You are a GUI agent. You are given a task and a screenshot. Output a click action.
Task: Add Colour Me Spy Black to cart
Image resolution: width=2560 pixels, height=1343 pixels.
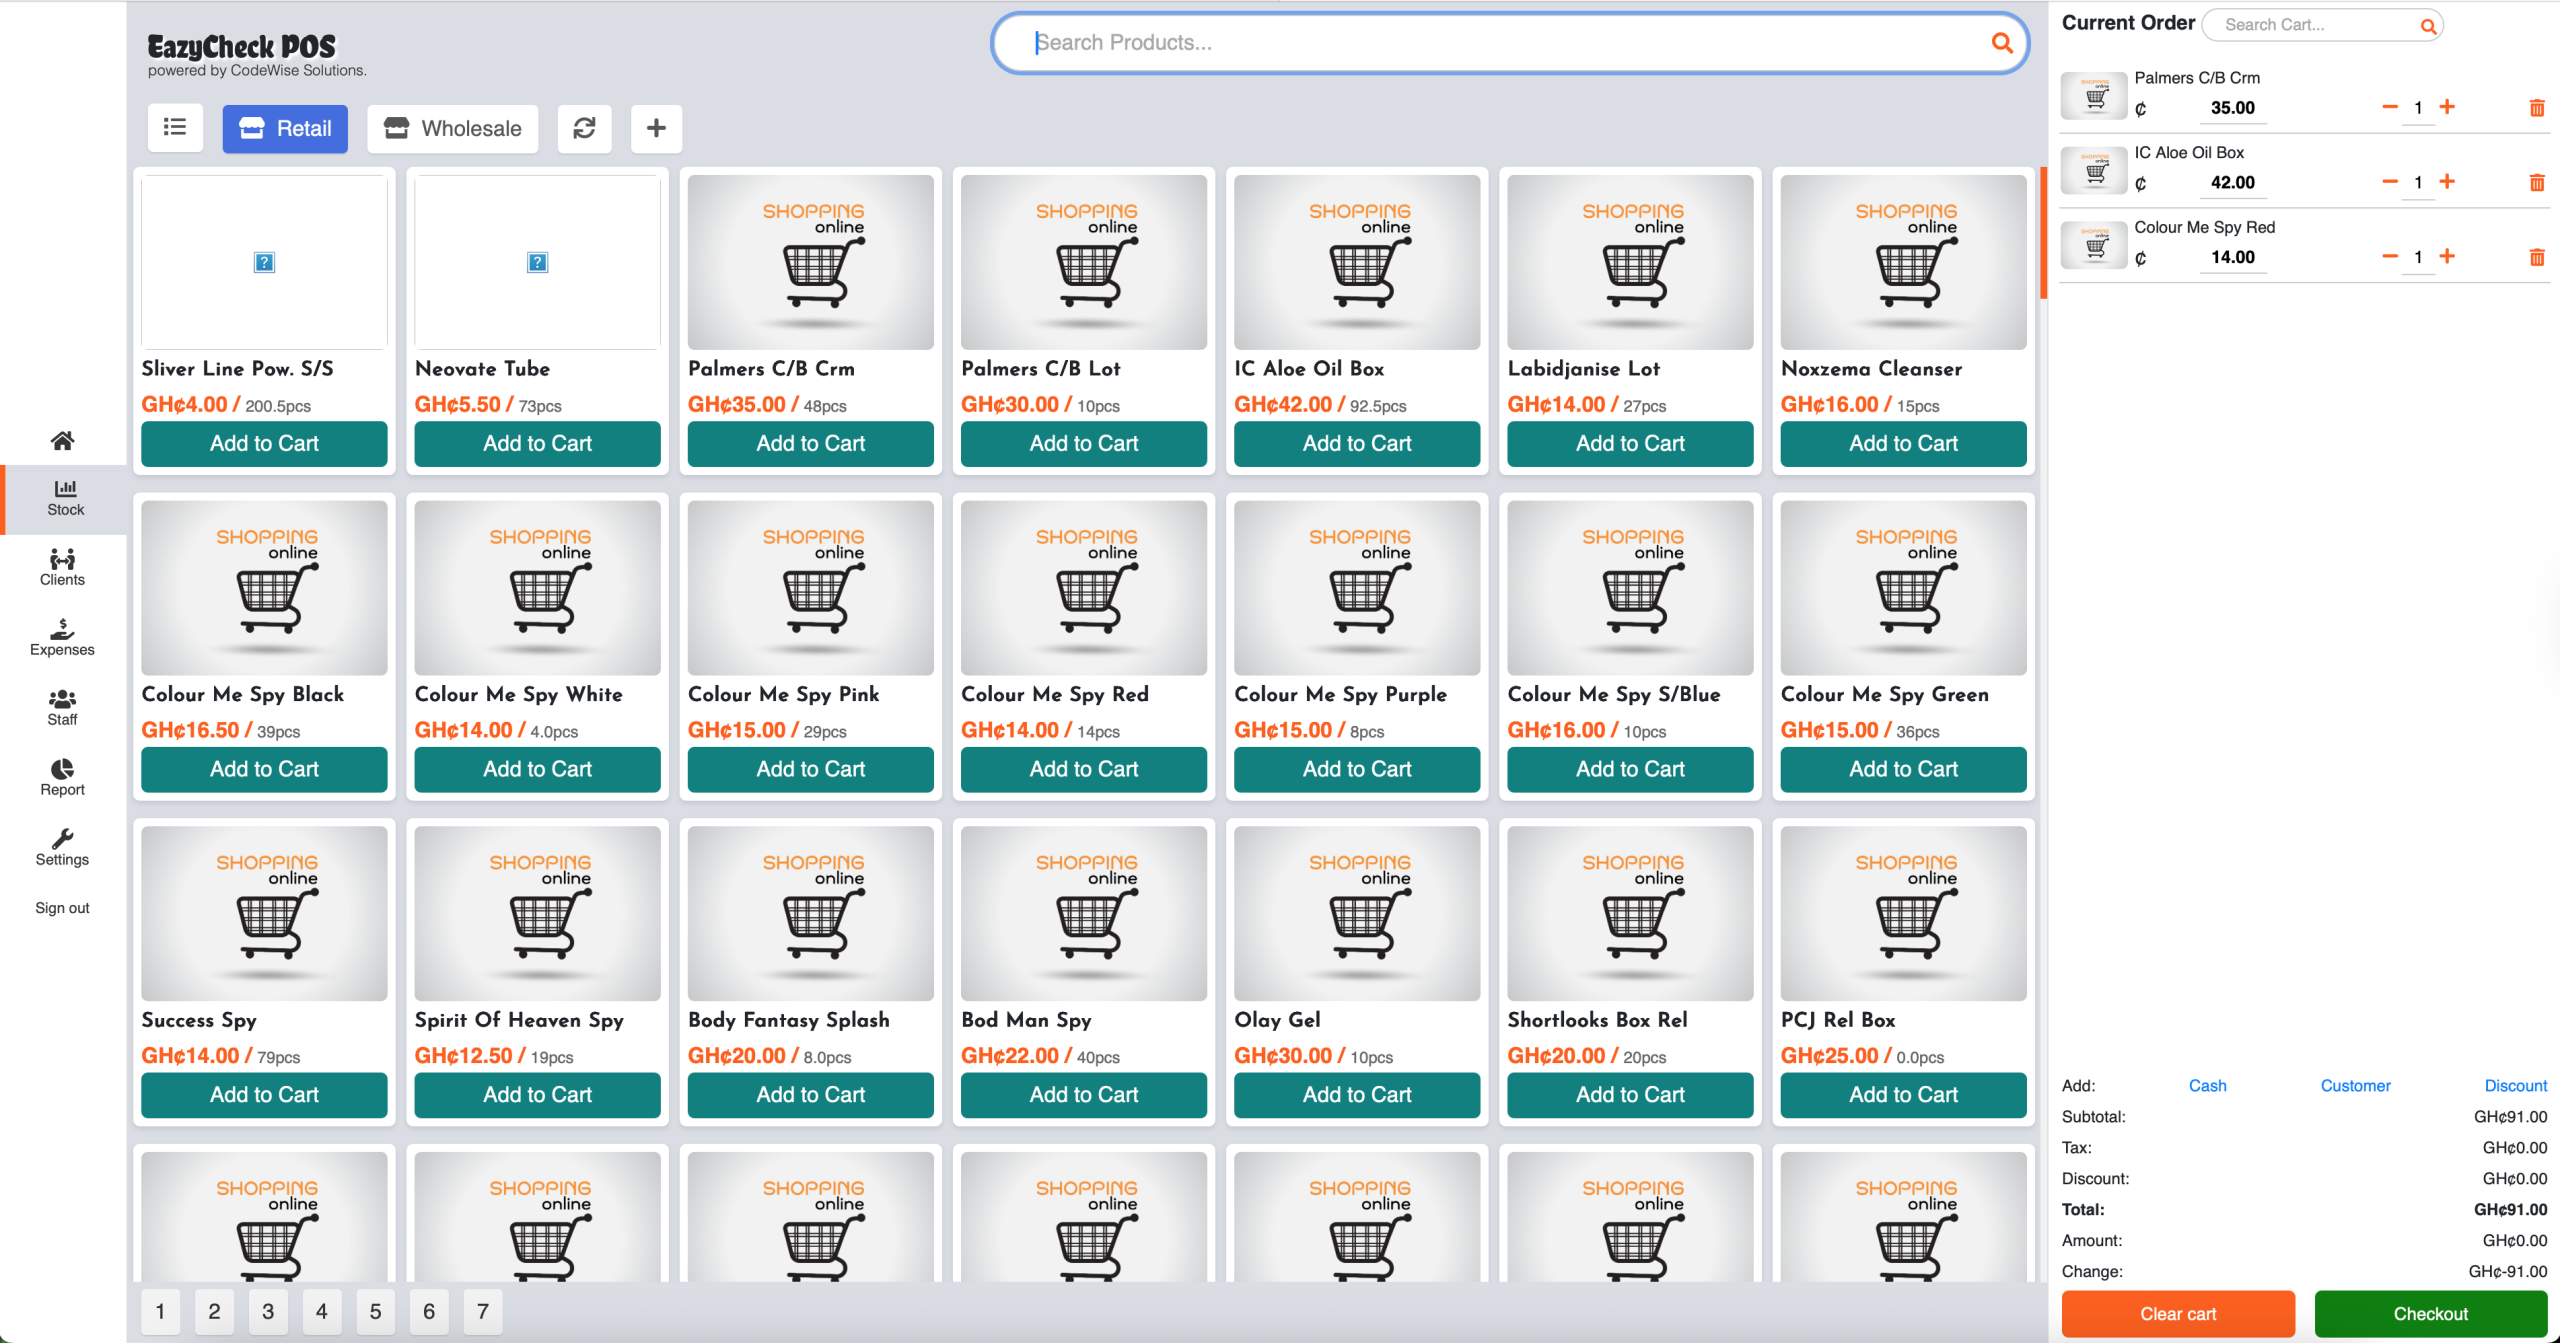[264, 769]
